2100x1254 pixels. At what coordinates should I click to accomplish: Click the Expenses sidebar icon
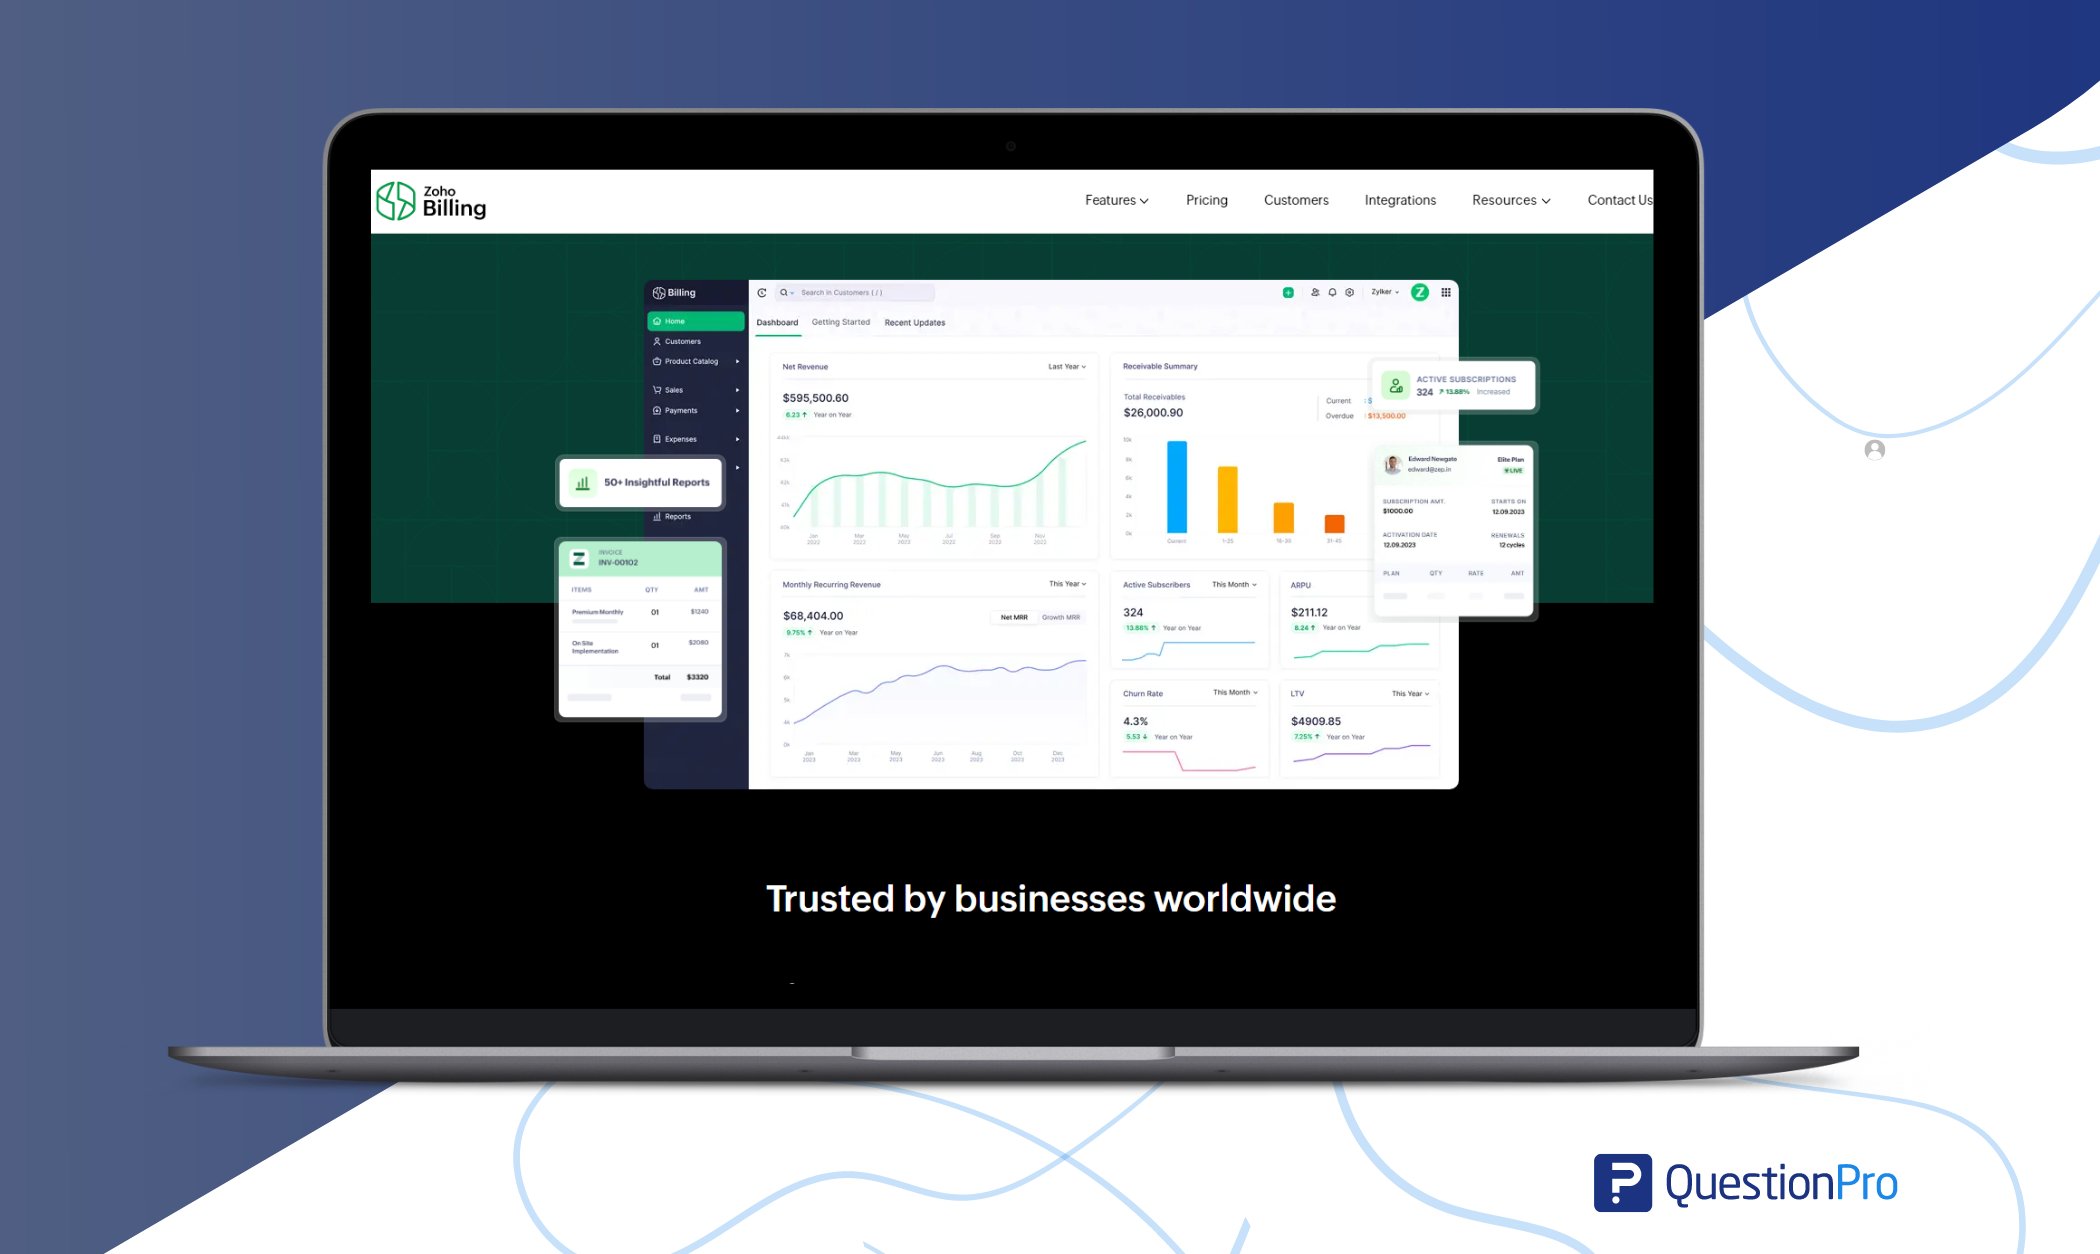coord(657,437)
